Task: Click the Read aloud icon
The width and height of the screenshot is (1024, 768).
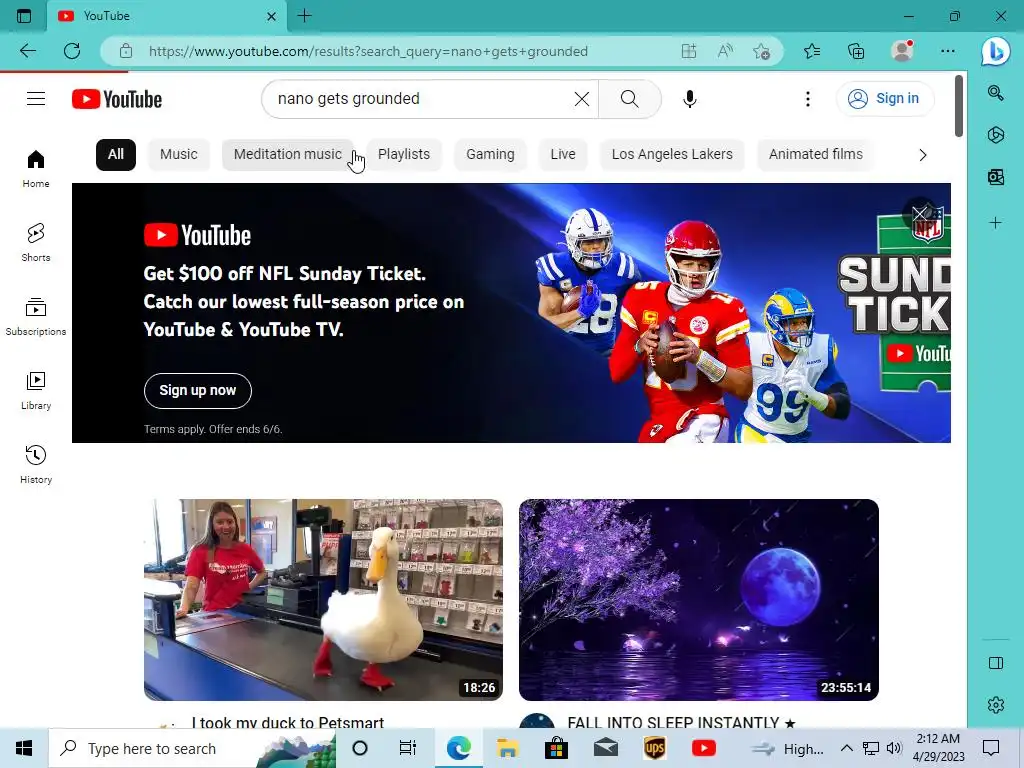Action: tap(725, 51)
